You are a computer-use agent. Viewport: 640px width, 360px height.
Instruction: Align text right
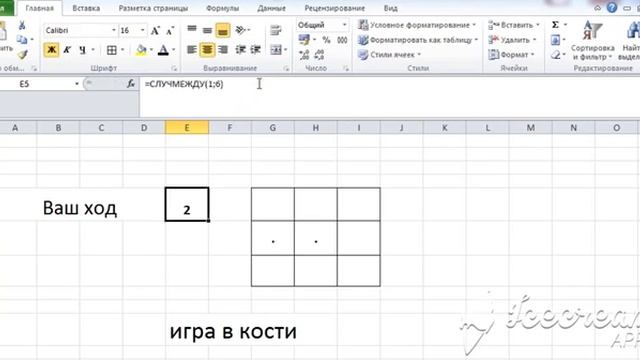[223, 50]
